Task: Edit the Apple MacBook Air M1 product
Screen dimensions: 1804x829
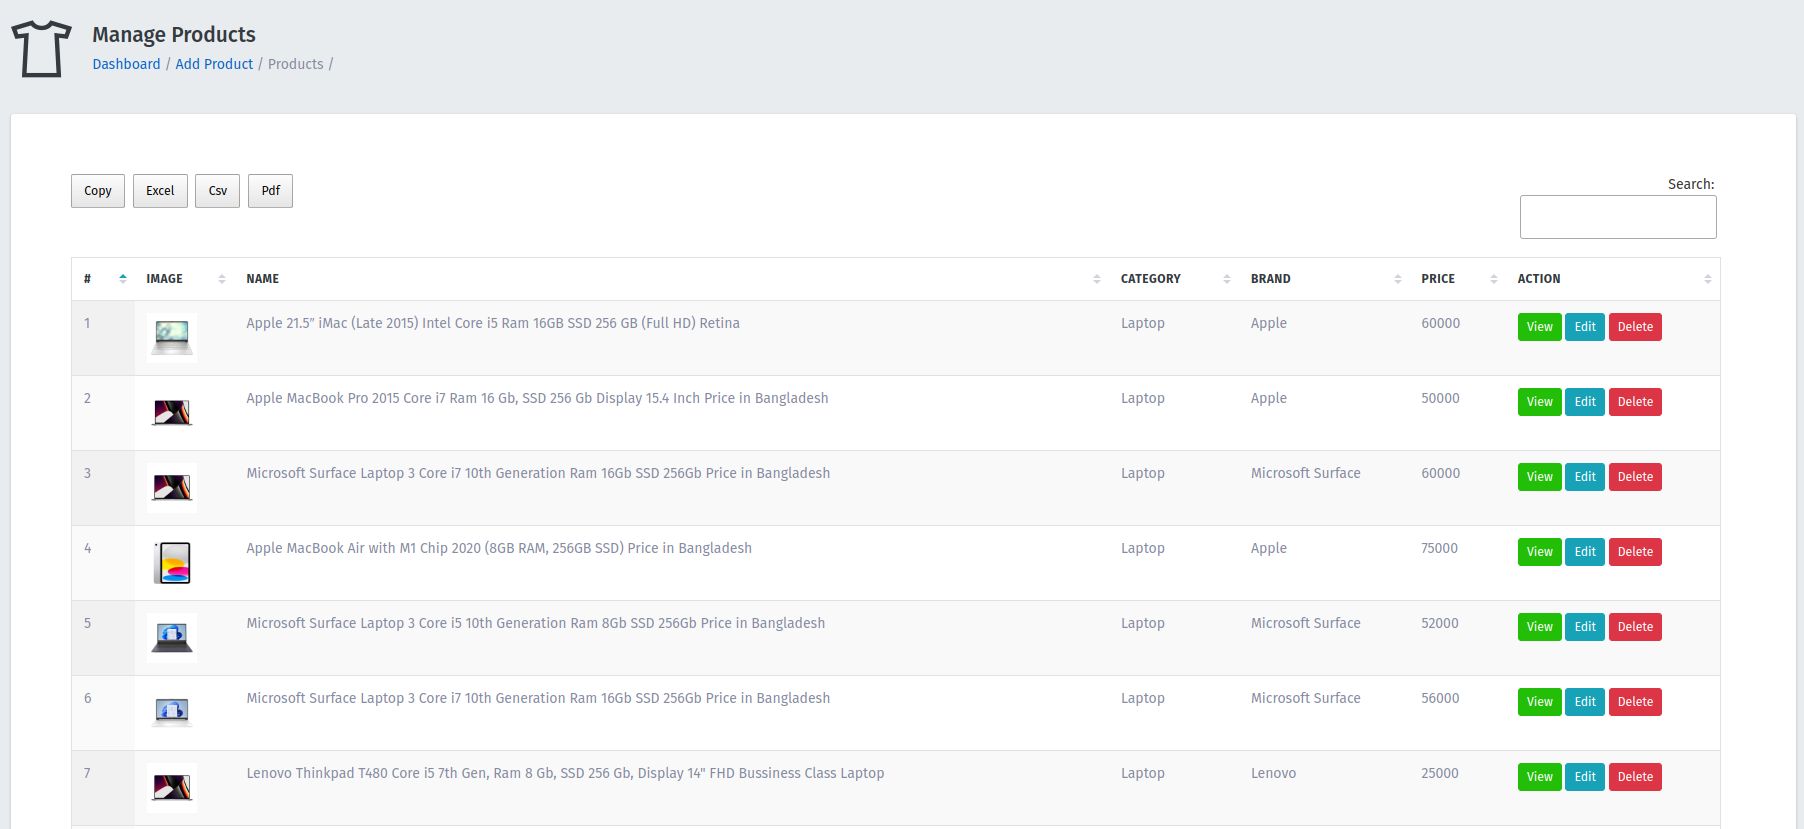Action: (1585, 552)
